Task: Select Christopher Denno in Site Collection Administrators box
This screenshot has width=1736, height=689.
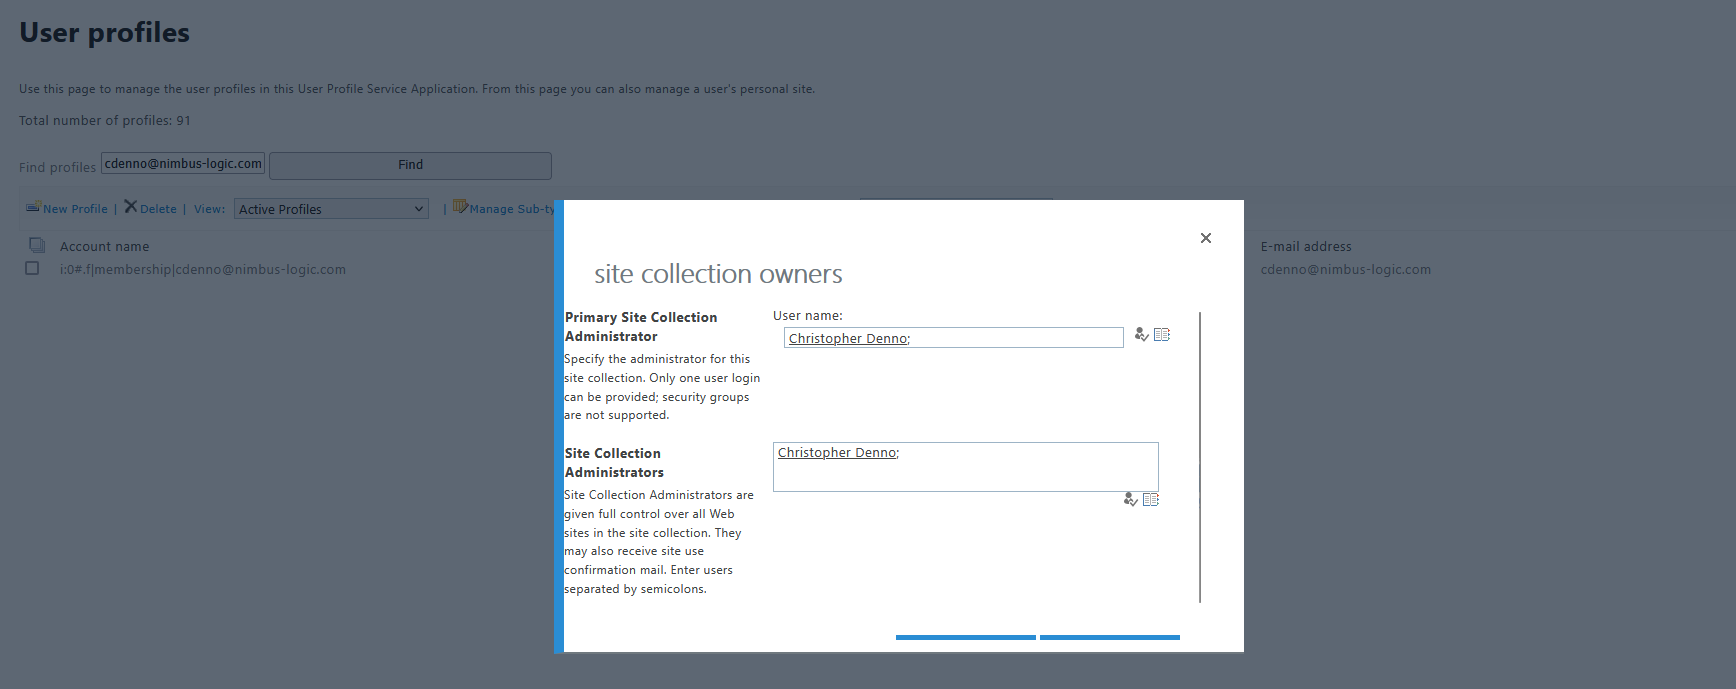Action: [837, 453]
